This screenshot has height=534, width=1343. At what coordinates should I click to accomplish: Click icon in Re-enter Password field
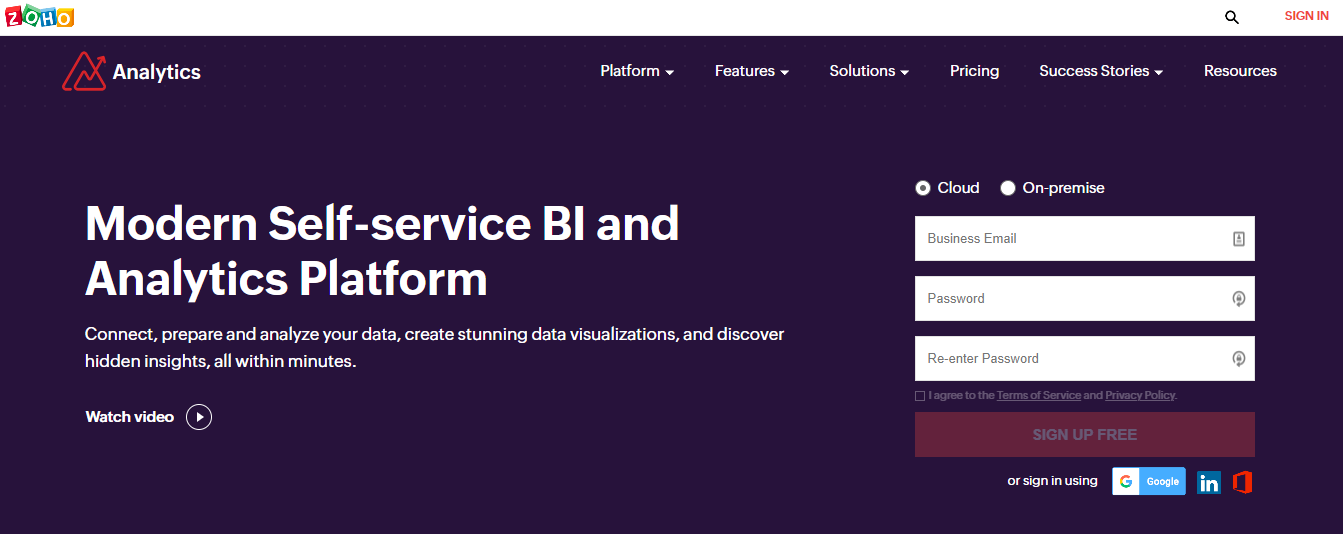[1238, 359]
